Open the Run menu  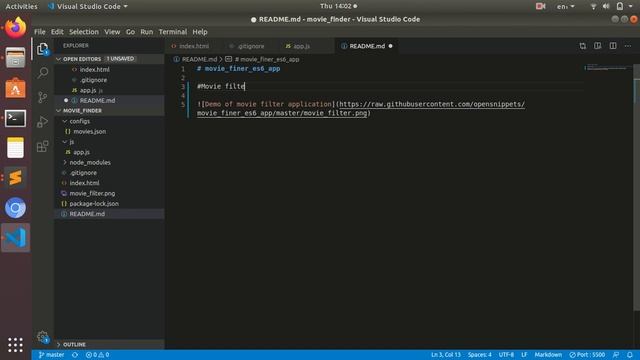(x=147, y=32)
